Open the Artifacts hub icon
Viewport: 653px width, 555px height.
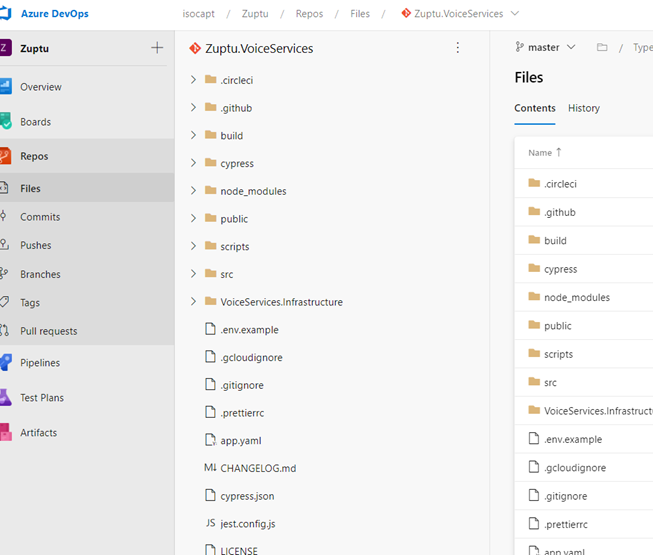click(5, 432)
